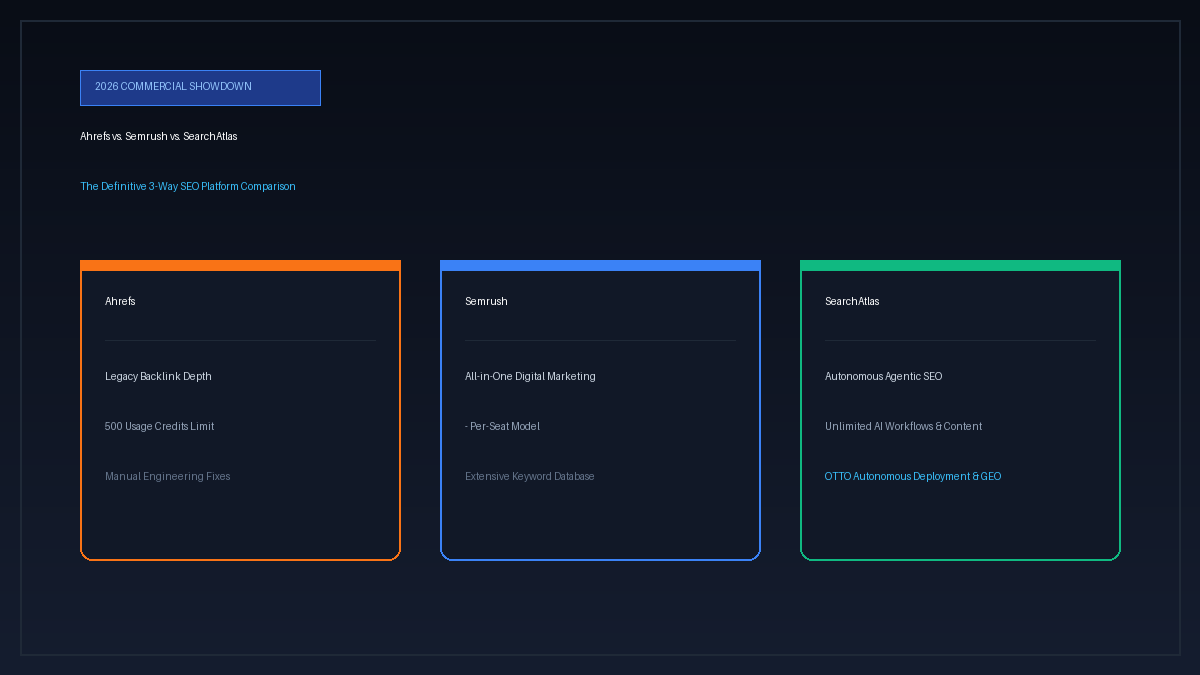
Task: Select the Autonomous Agentic SEO text
Action: coord(883,376)
